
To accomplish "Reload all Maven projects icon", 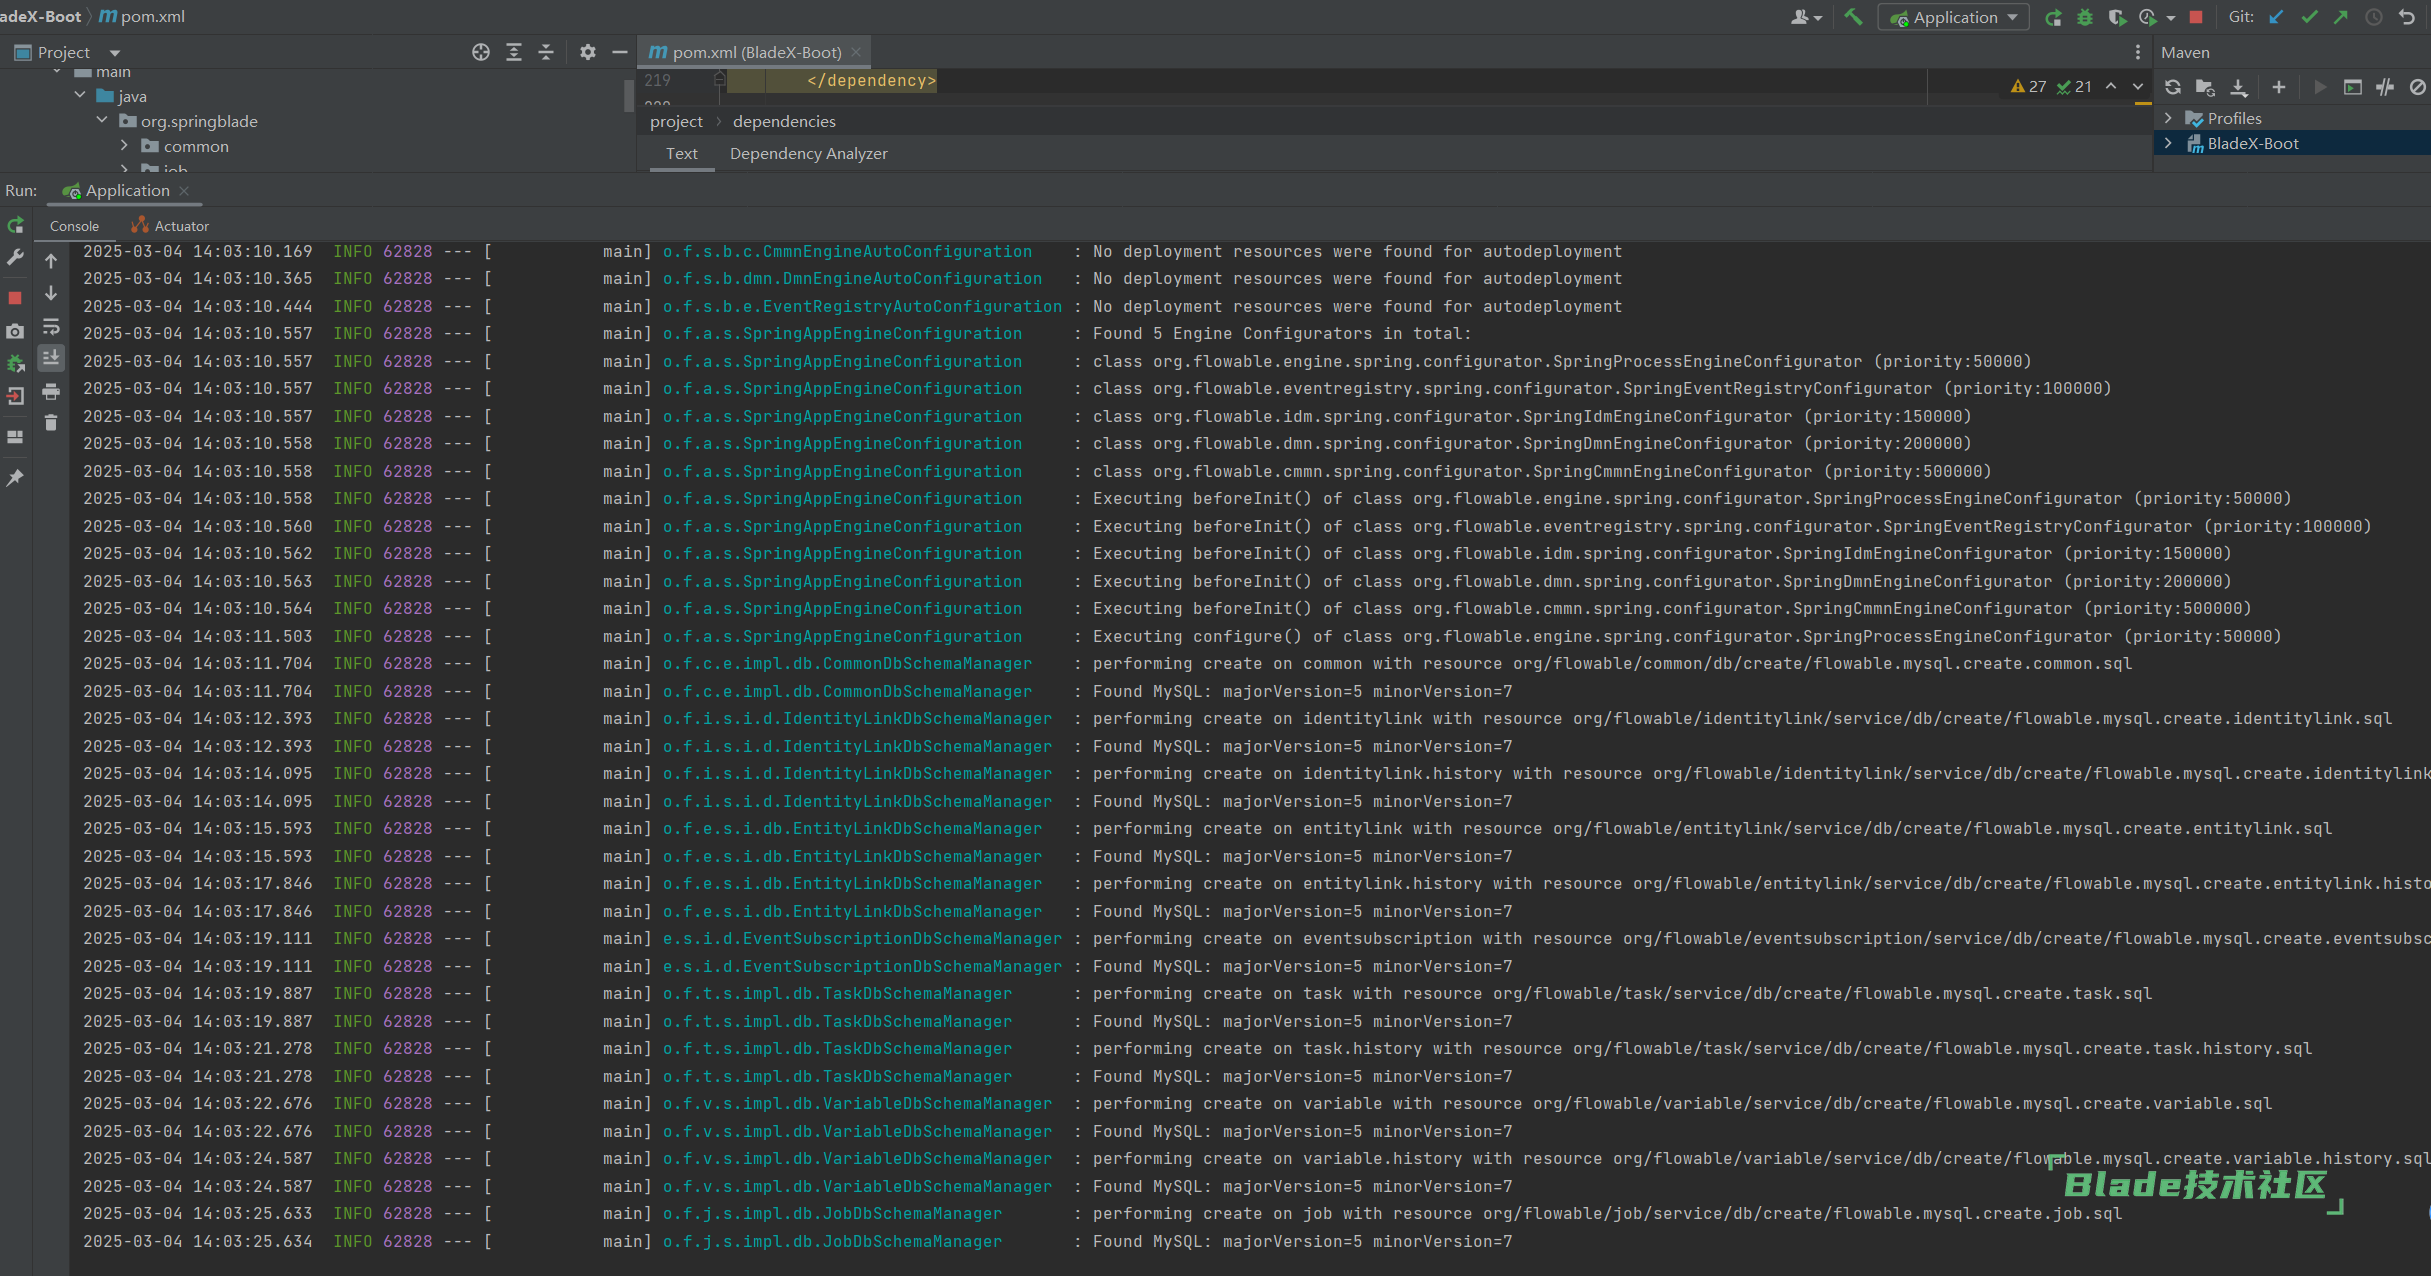I will coord(2173,87).
